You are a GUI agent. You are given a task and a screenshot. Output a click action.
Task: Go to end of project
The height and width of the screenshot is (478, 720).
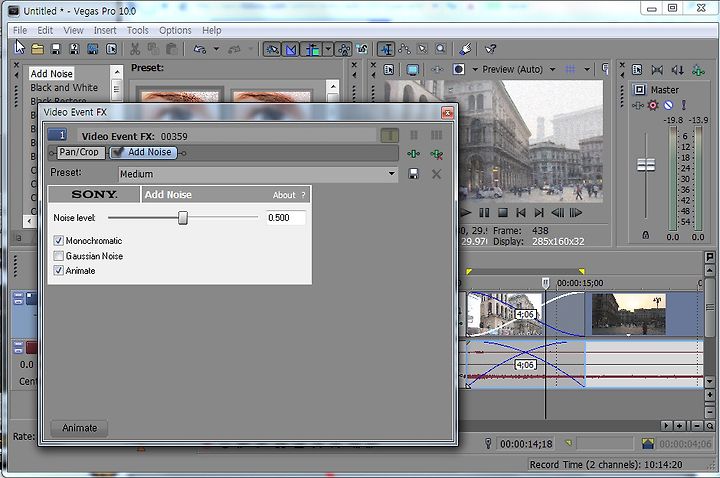point(539,213)
